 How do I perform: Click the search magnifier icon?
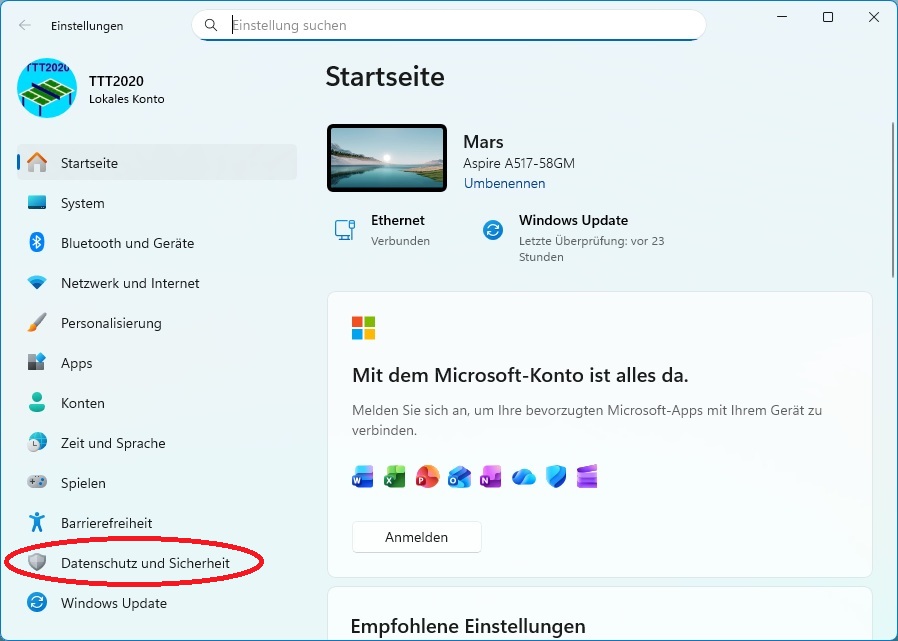click(211, 25)
